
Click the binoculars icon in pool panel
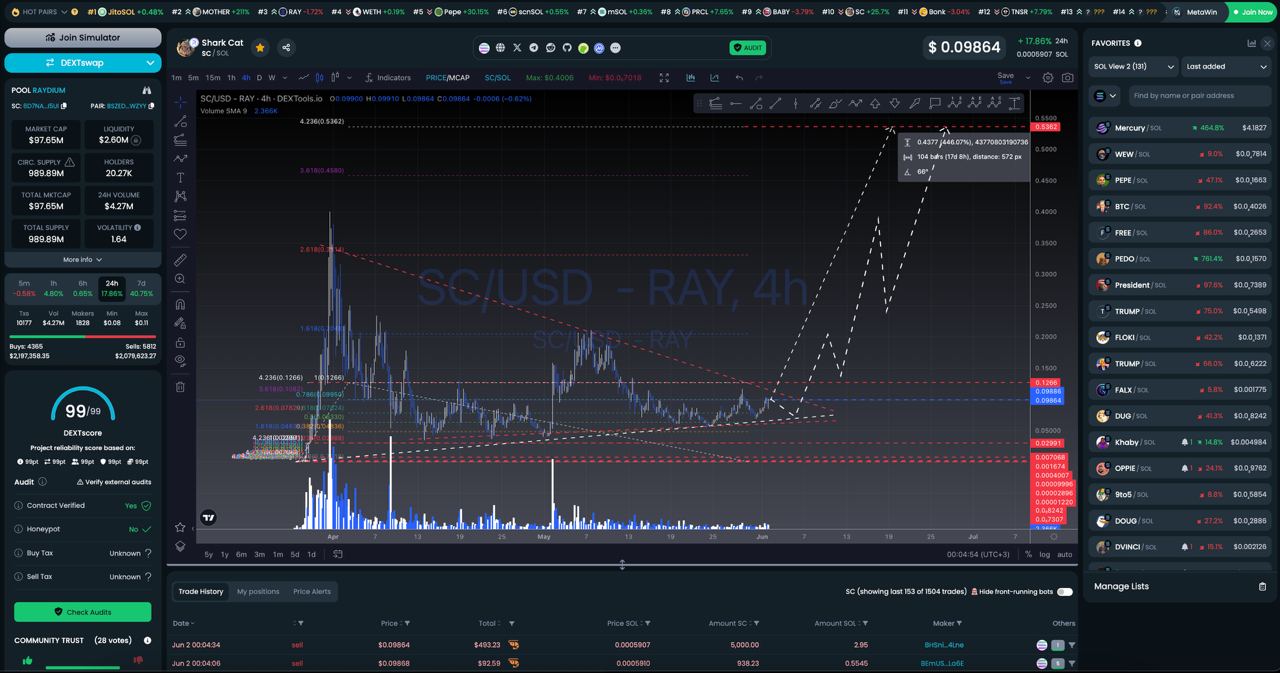coord(147,90)
